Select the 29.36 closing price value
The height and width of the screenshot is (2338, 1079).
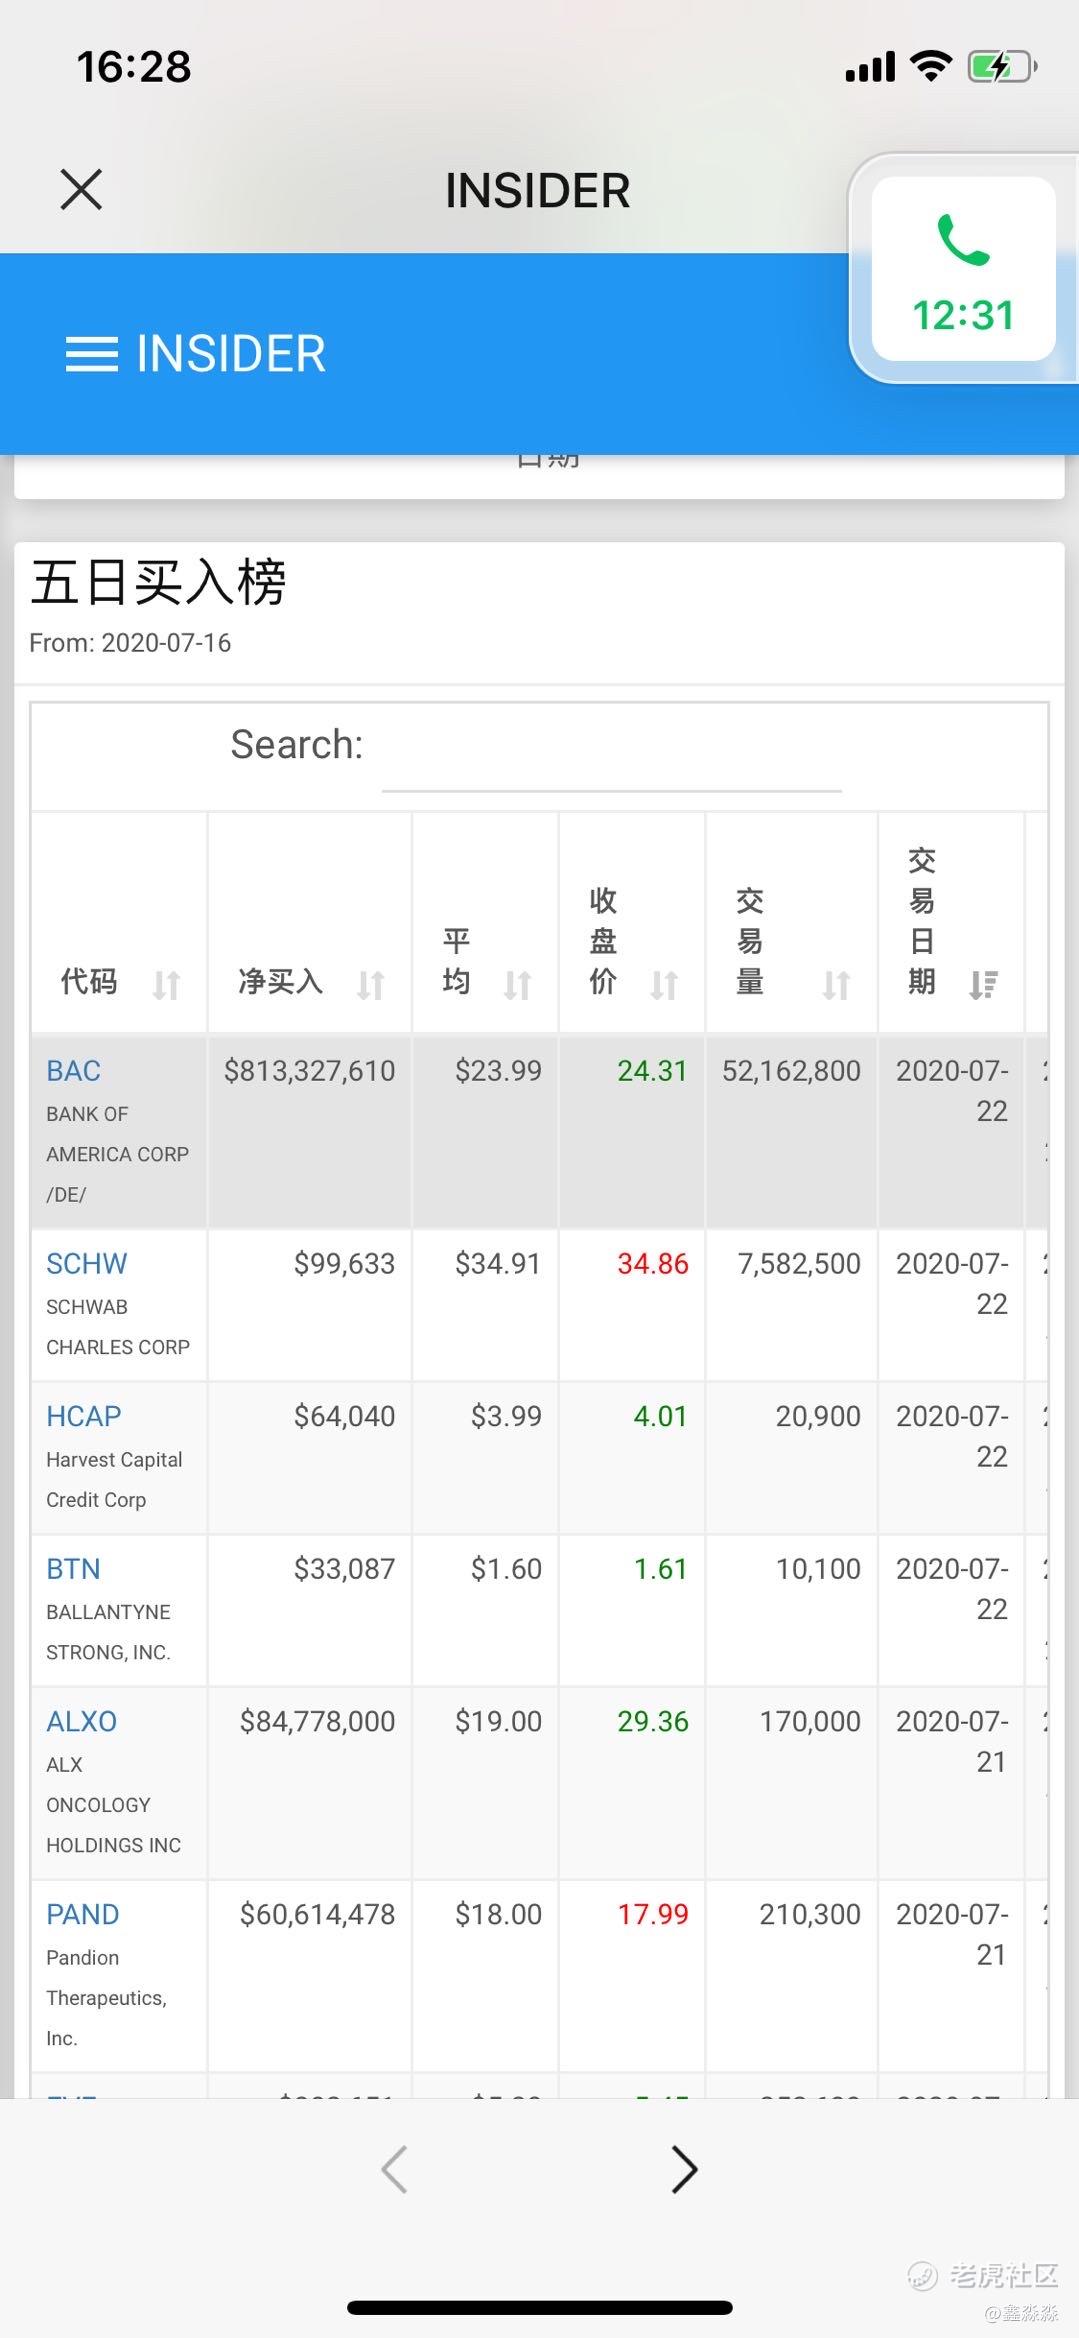coord(652,1721)
